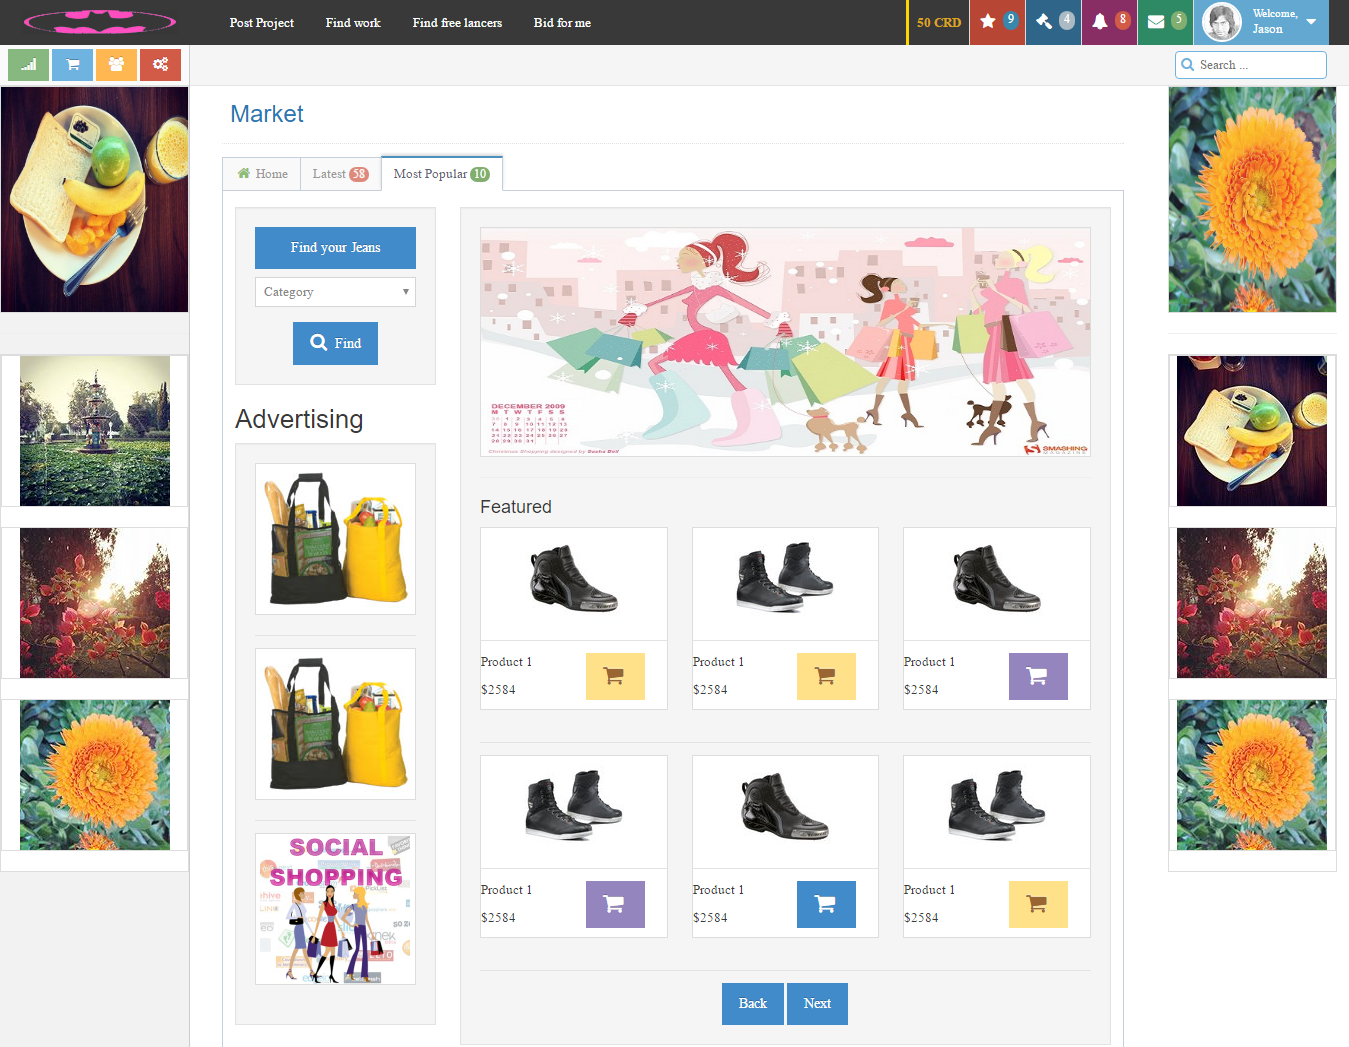Click the Find search button
This screenshot has height=1047, width=1349.
tap(335, 343)
